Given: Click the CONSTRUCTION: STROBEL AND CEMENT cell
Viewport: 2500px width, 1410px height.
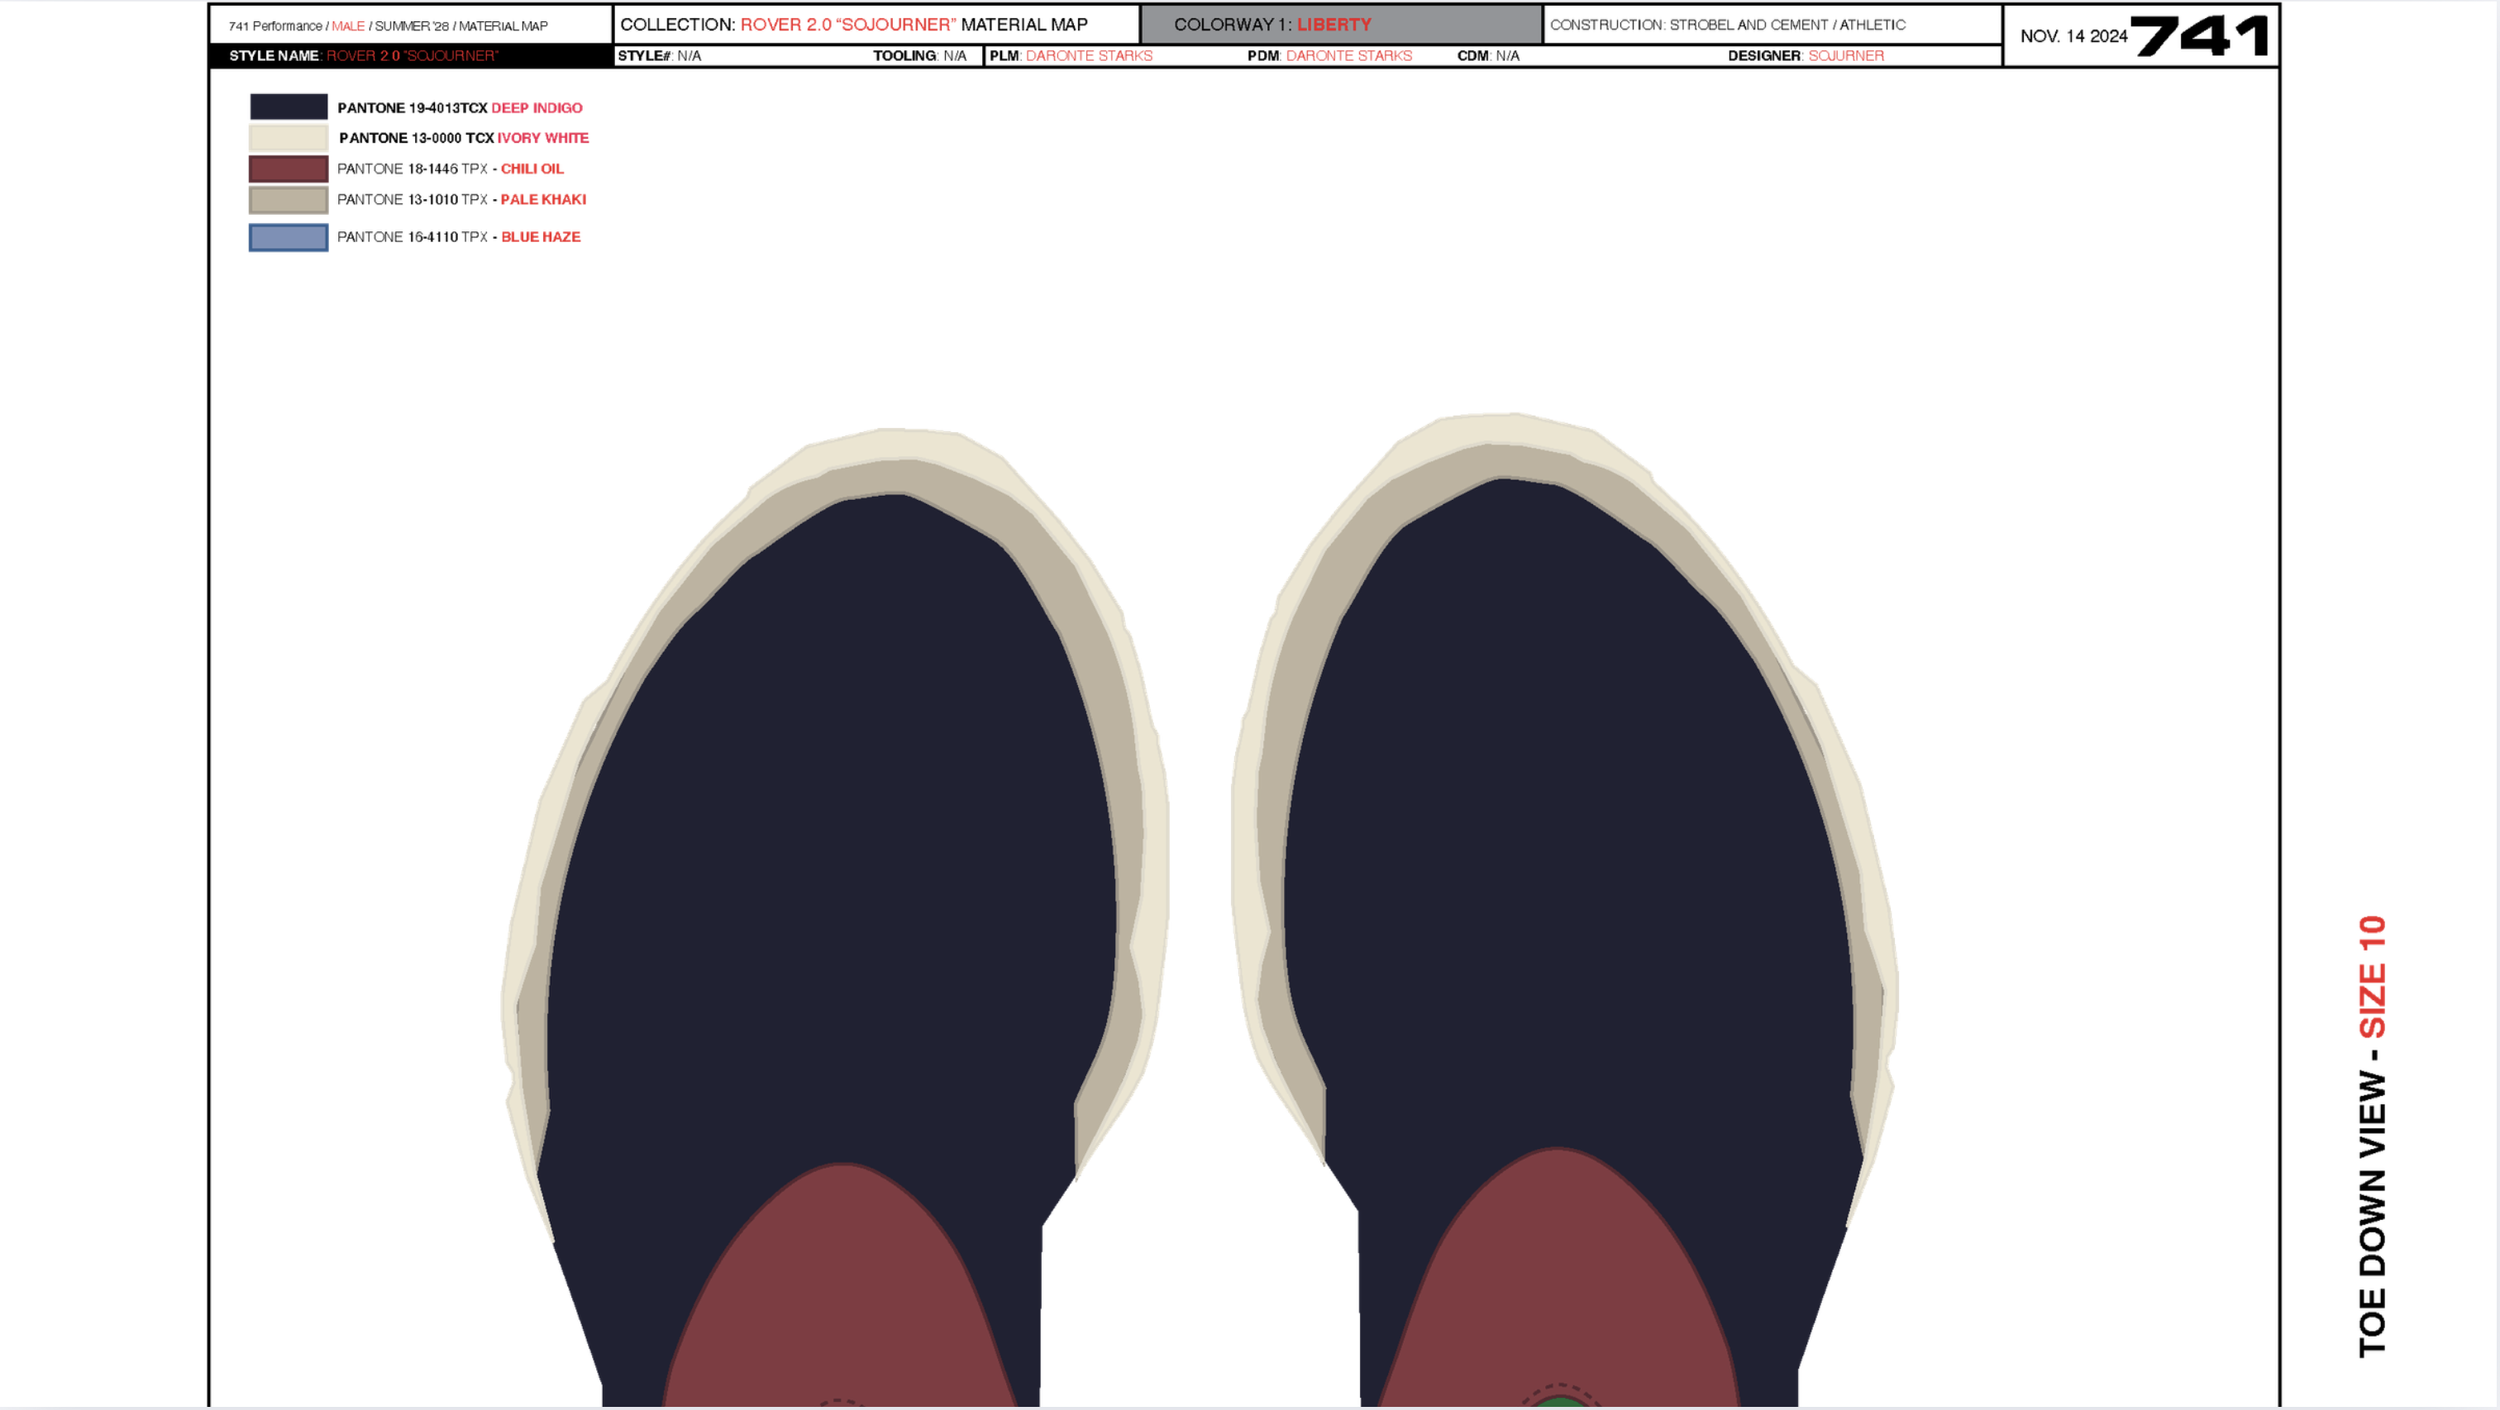Looking at the screenshot, I should tap(1730, 25).
